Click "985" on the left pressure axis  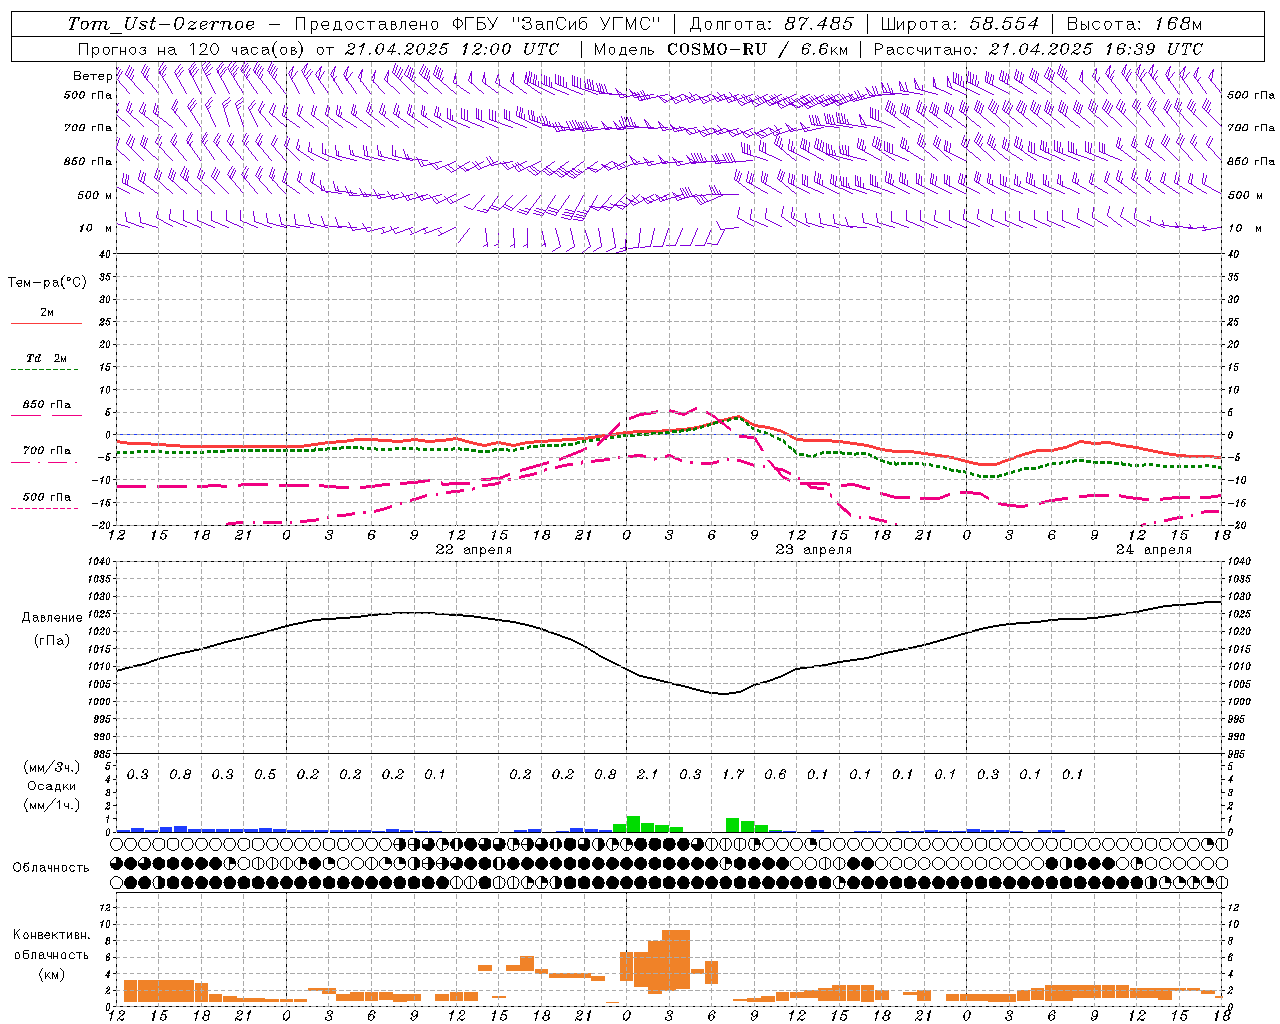103,754
